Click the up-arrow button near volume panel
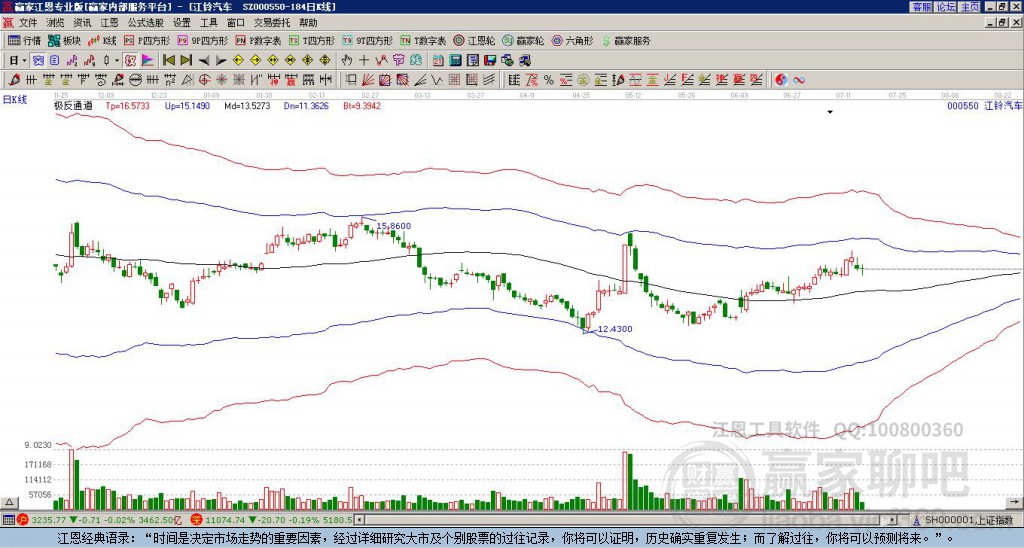This screenshot has width=1024, height=548. point(8,502)
